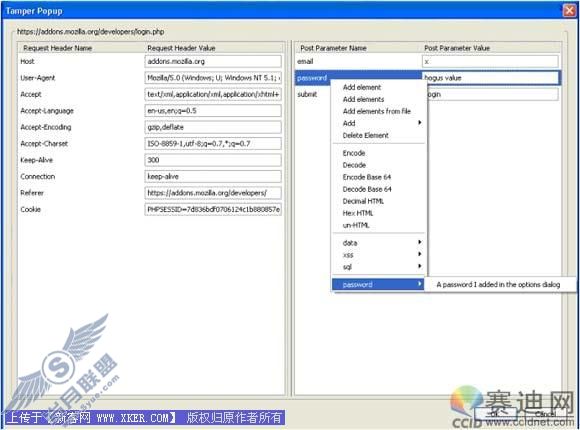Select the Encode menu entry
Viewport: 580px width, 430px height.
click(x=354, y=153)
